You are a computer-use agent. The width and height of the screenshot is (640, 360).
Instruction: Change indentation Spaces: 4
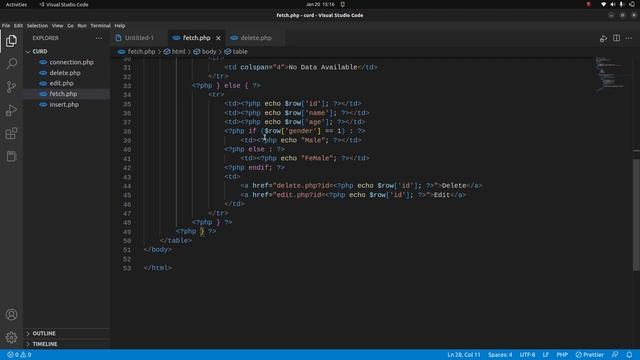(500, 355)
